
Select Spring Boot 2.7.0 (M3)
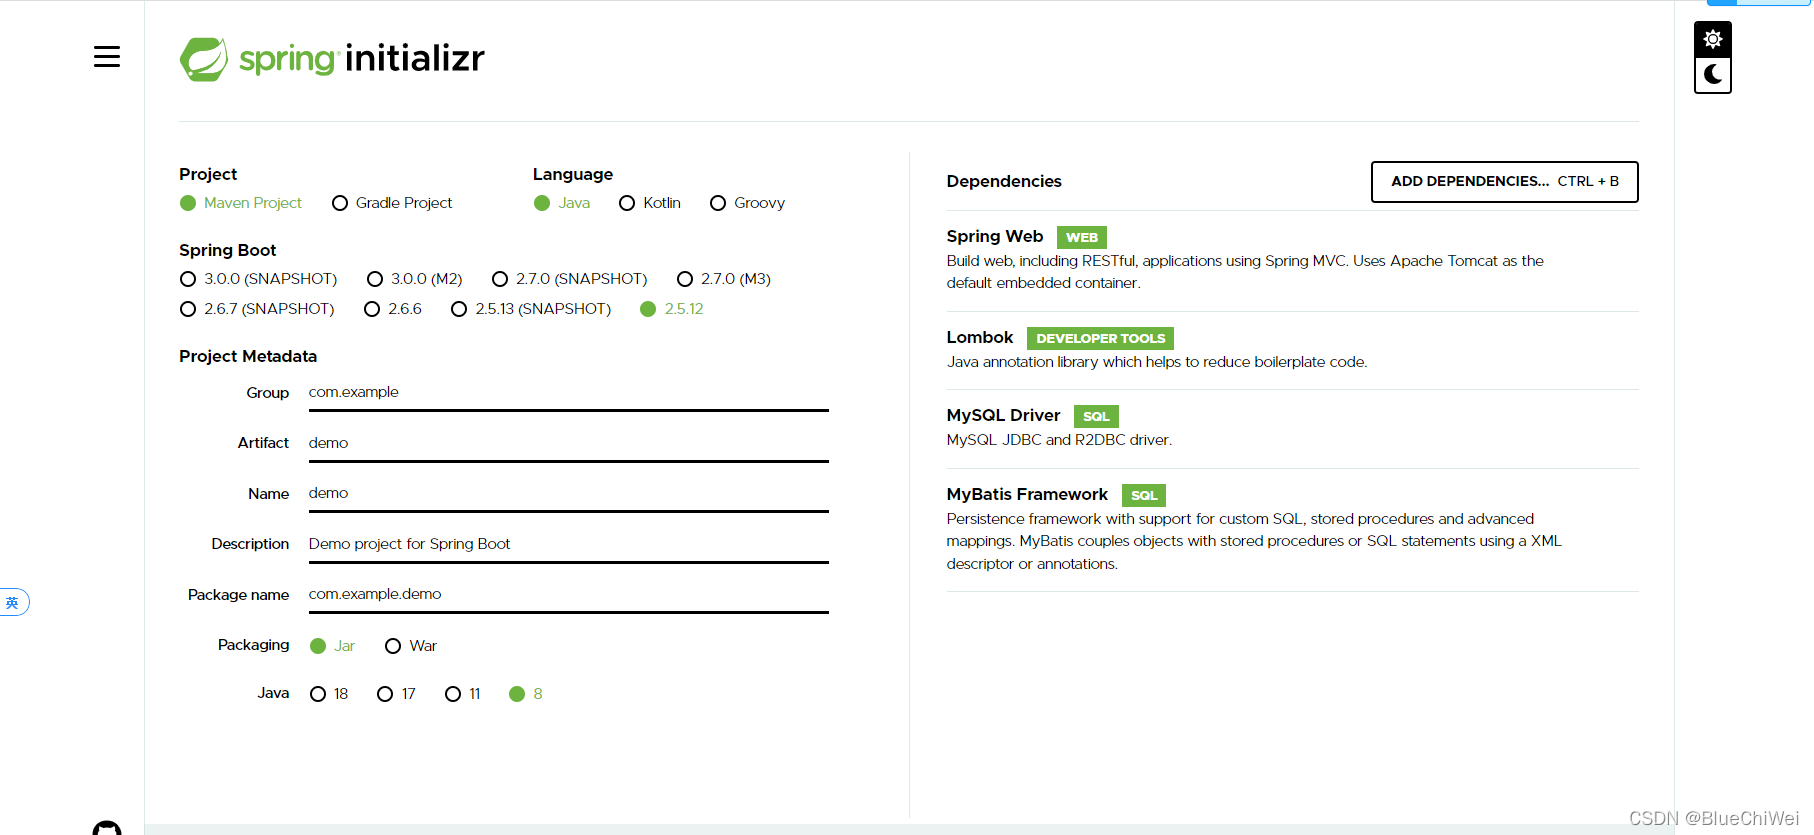pyautogui.click(x=724, y=279)
